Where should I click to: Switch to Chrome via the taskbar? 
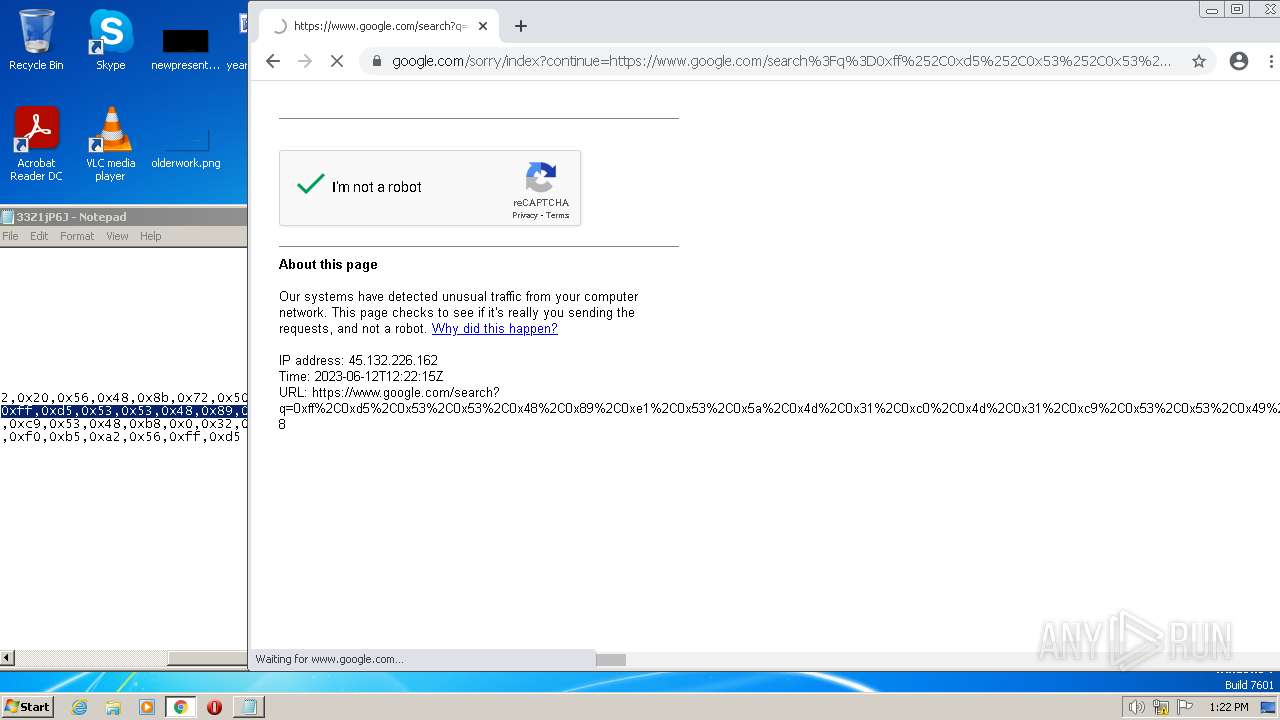[x=180, y=707]
